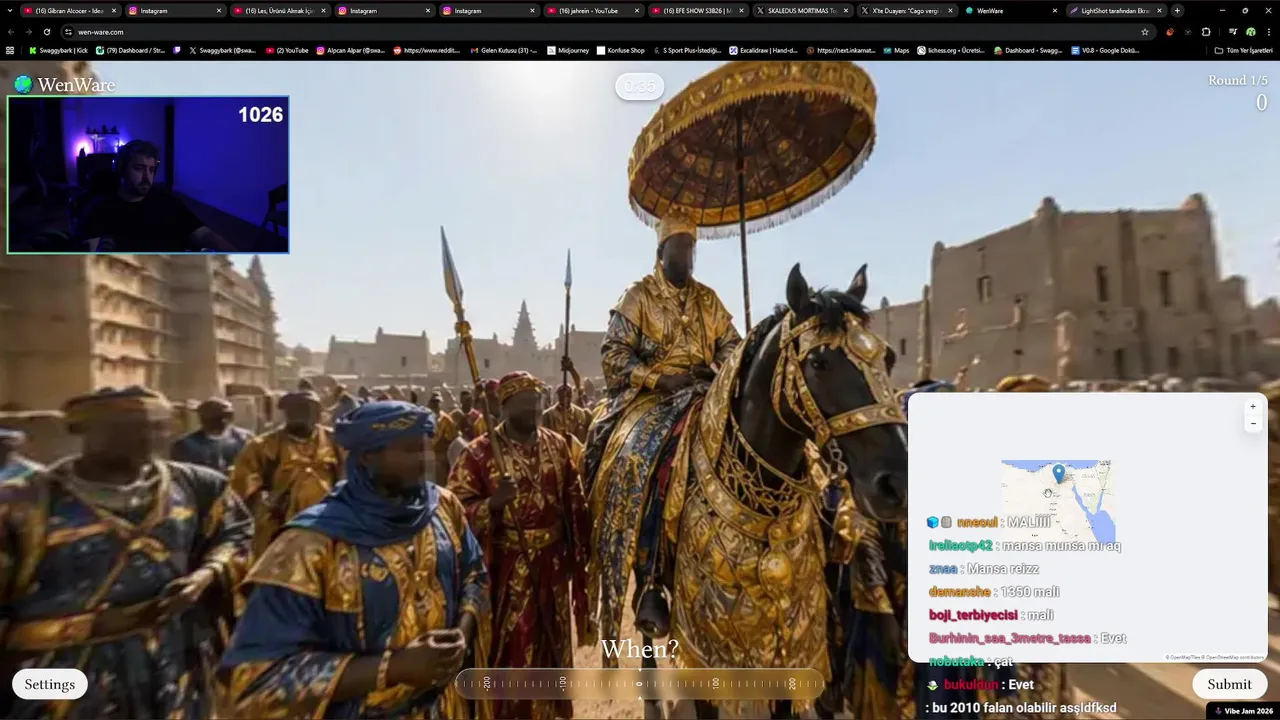Image resolution: width=1280 pixels, height=720 pixels.
Task: Open Alpcan Alpar Instagram bookmark
Action: click(350, 50)
